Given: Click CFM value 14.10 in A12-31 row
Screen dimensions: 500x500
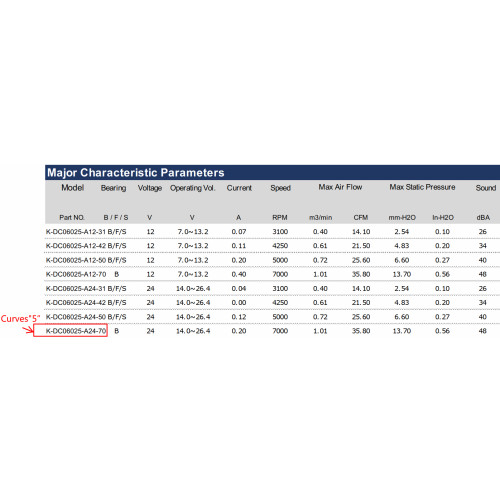Looking at the screenshot, I should pyautogui.click(x=361, y=232).
